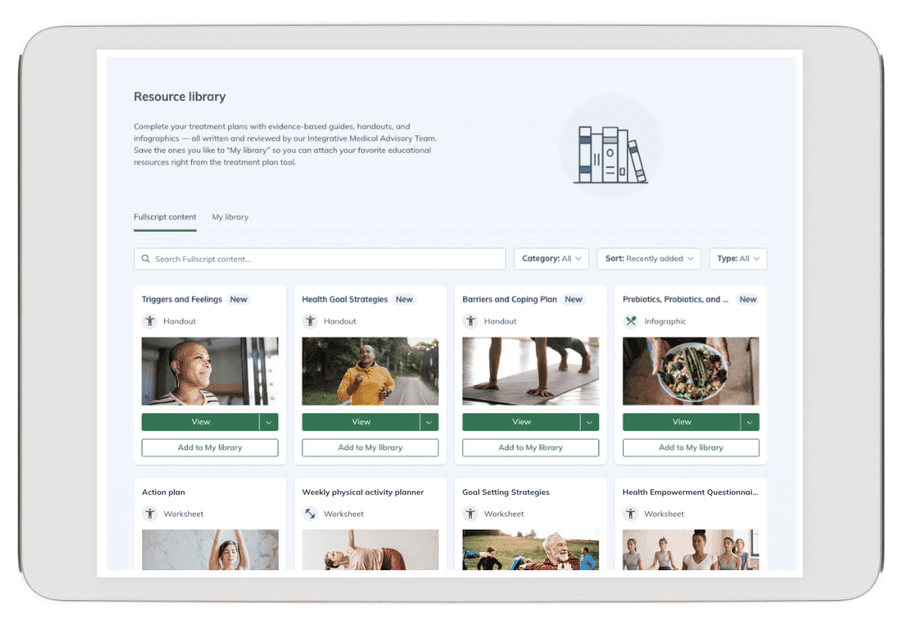Image resolution: width=900 pixels, height=632 pixels.
Task: Click the infographic icon on Prebiotics, Probiotics card
Action: 631,321
